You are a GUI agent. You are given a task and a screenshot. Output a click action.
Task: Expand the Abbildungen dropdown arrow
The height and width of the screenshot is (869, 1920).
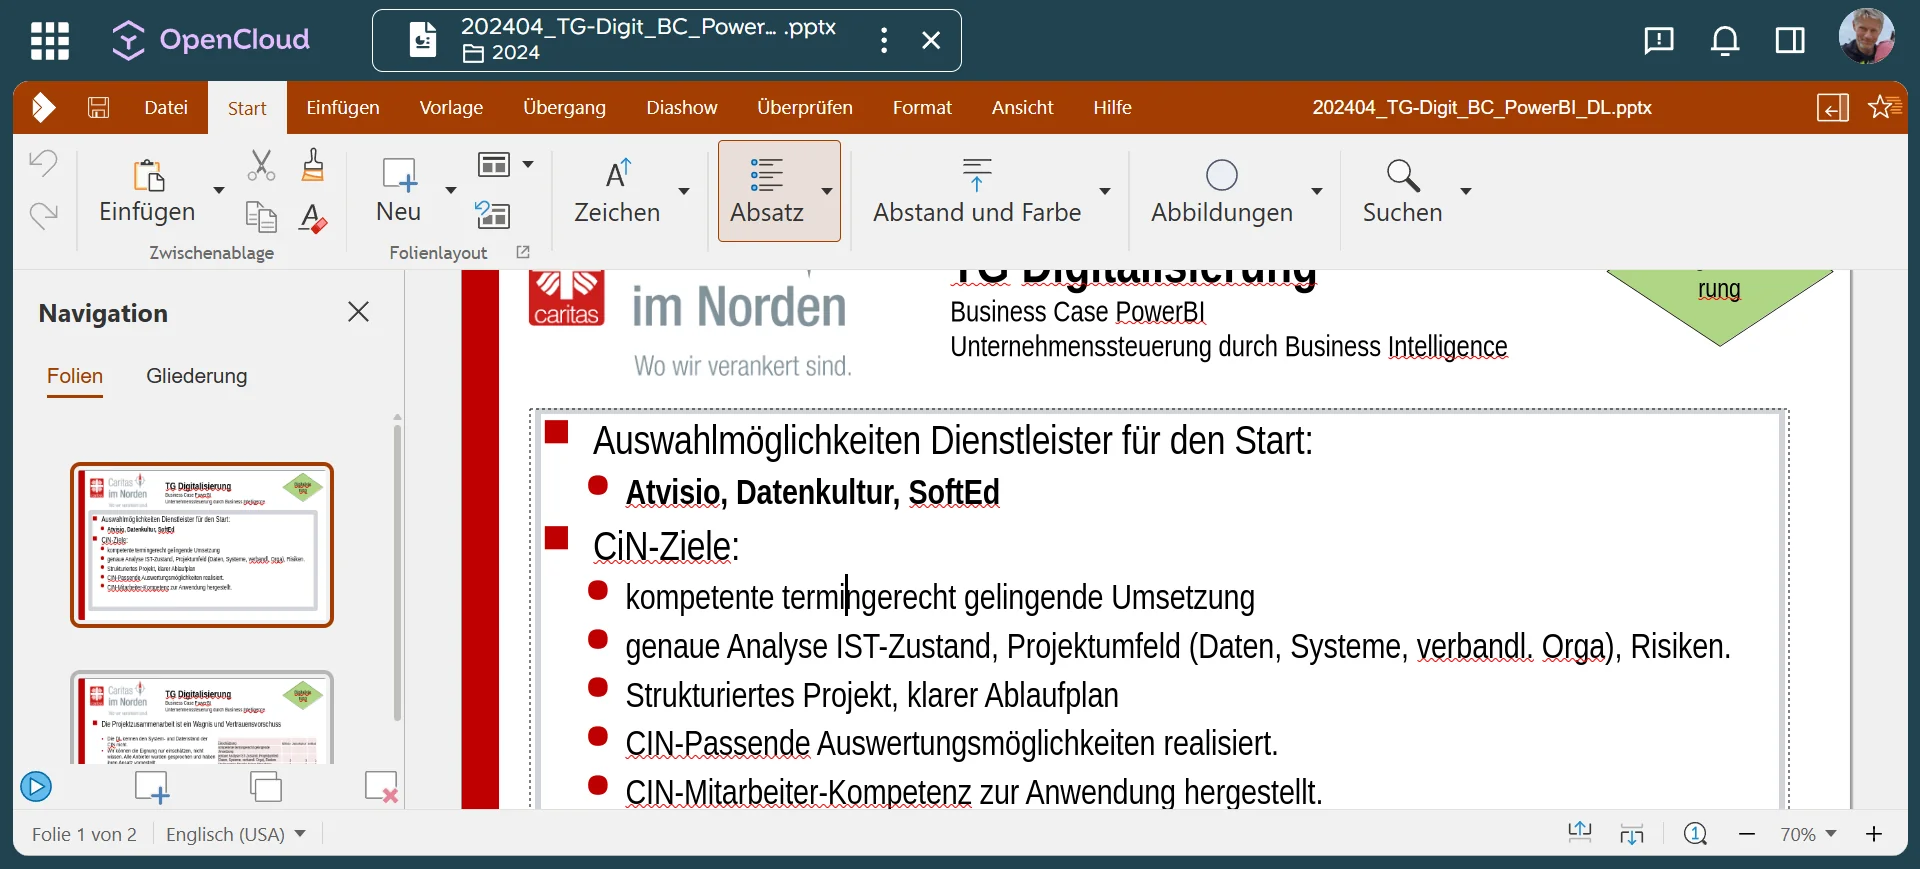tap(1317, 190)
